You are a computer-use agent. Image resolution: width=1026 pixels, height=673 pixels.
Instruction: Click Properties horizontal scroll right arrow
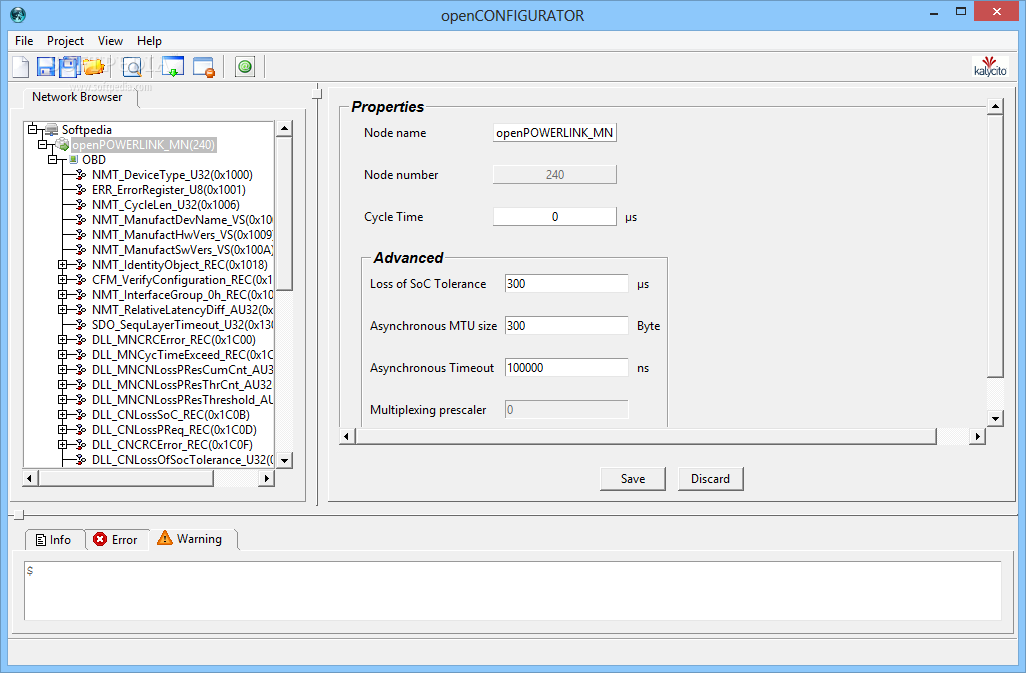click(x=978, y=436)
